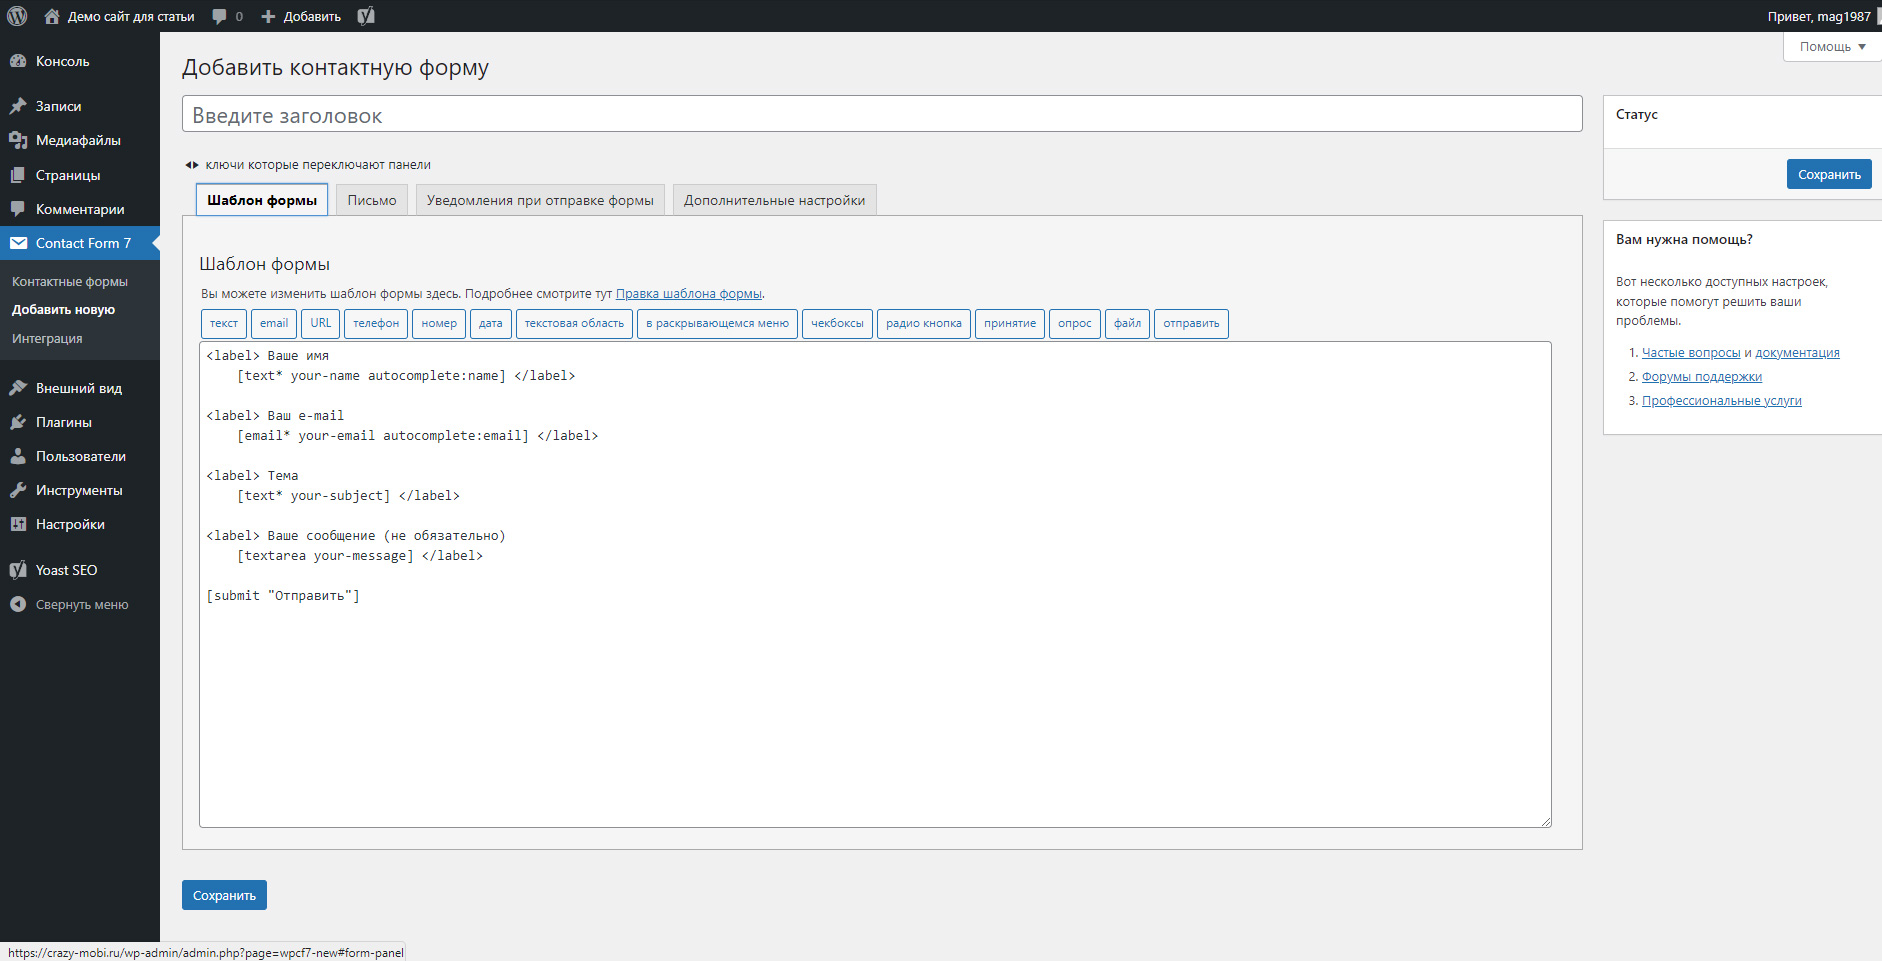1882x961 pixels.
Task: Open Медиафайлы from the sidebar
Action: coord(78,140)
